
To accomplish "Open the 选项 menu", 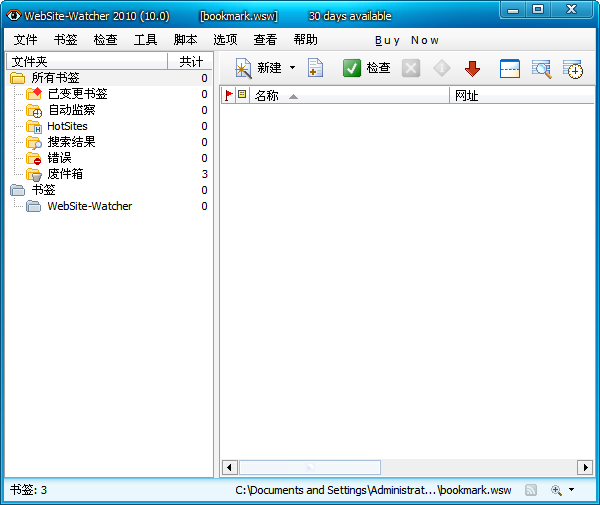I will (x=225, y=40).
